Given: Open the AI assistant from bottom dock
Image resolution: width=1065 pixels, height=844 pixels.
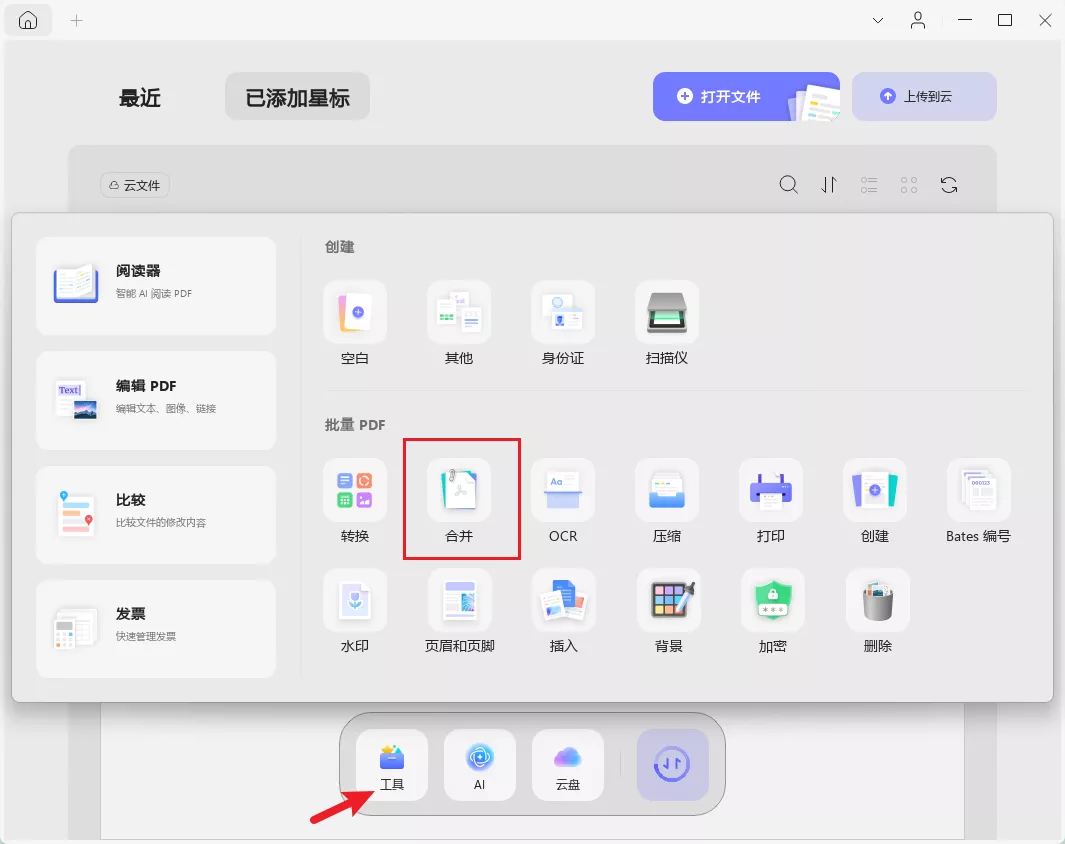Looking at the screenshot, I should pos(479,765).
